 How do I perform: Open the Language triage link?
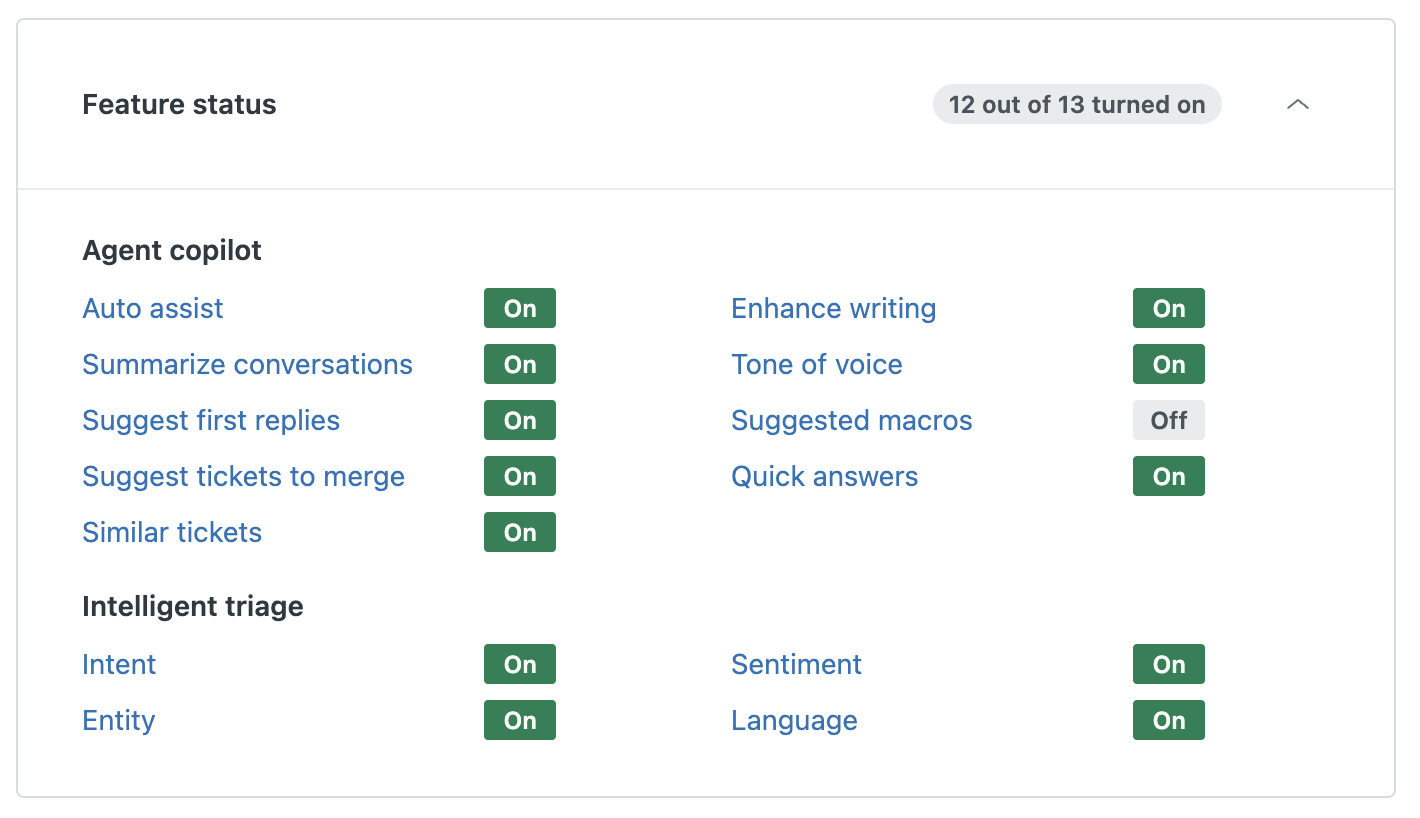(x=794, y=721)
